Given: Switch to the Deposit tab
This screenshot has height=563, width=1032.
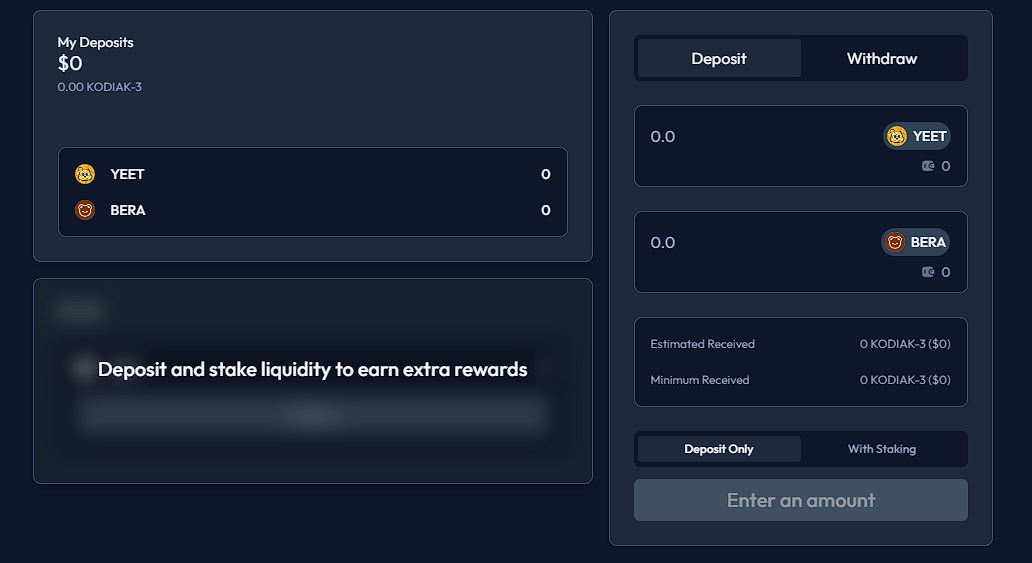Looking at the screenshot, I should pos(719,58).
